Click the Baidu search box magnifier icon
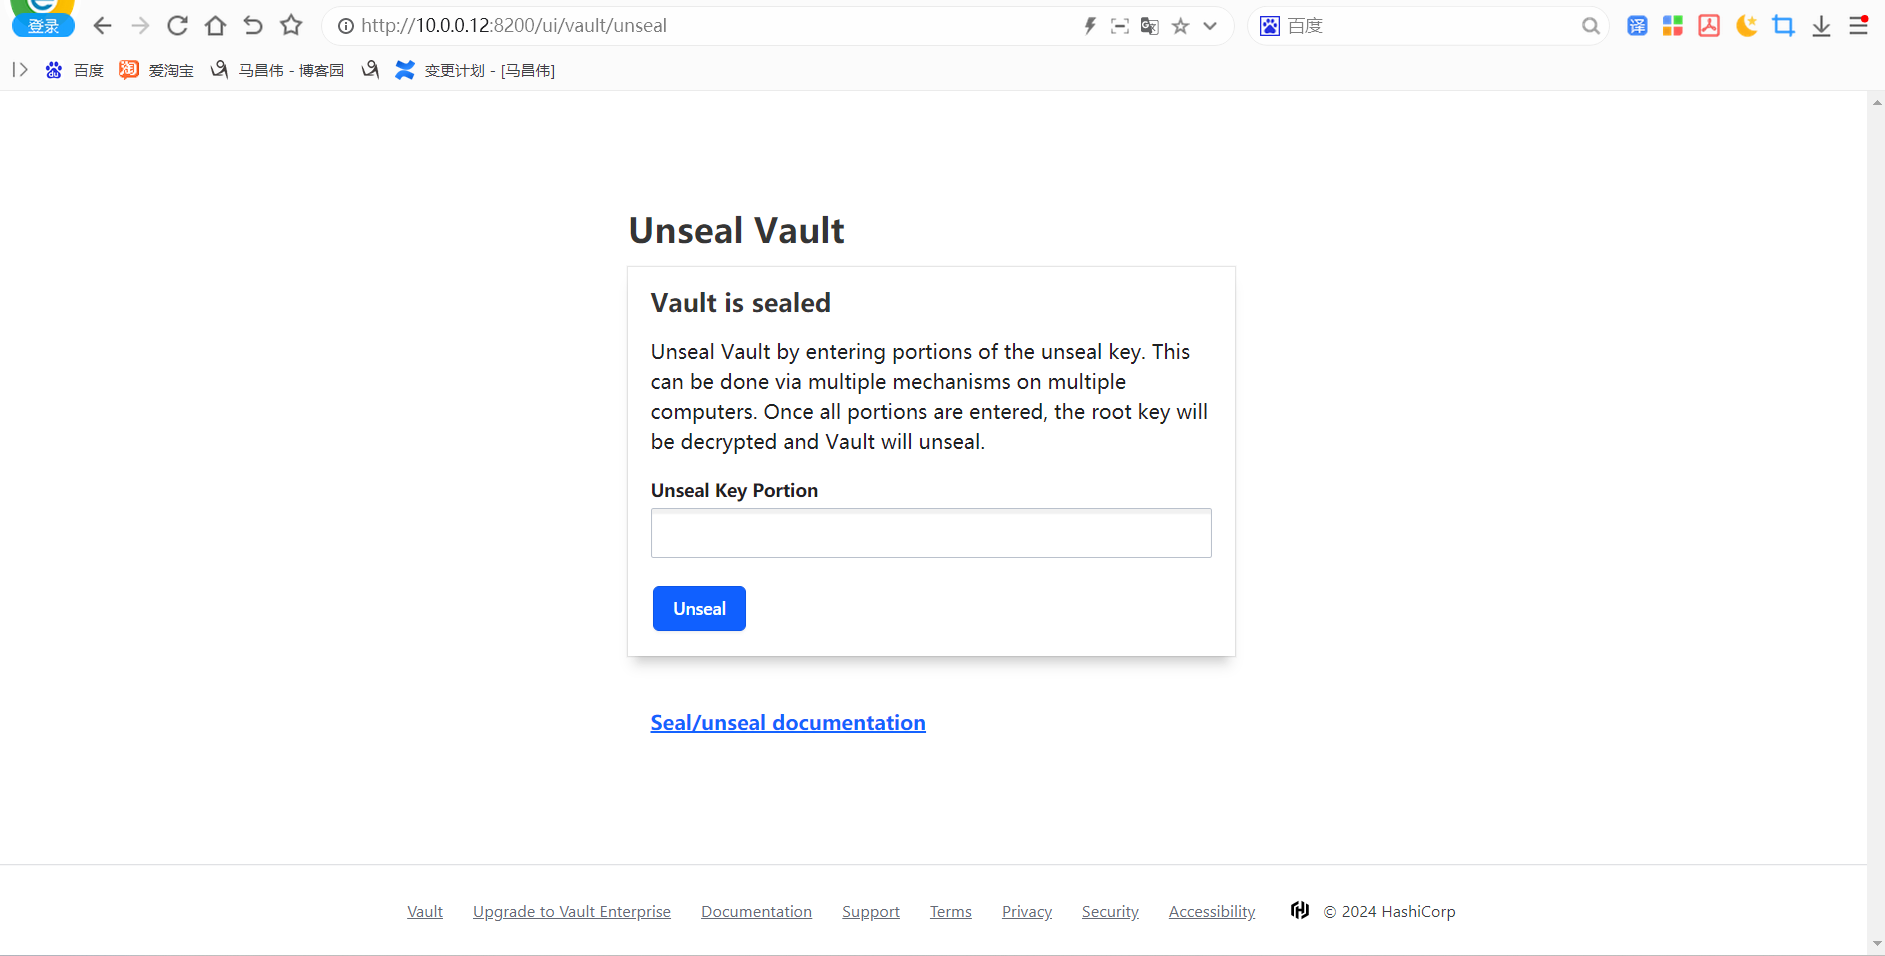 tap(1590, 26)
